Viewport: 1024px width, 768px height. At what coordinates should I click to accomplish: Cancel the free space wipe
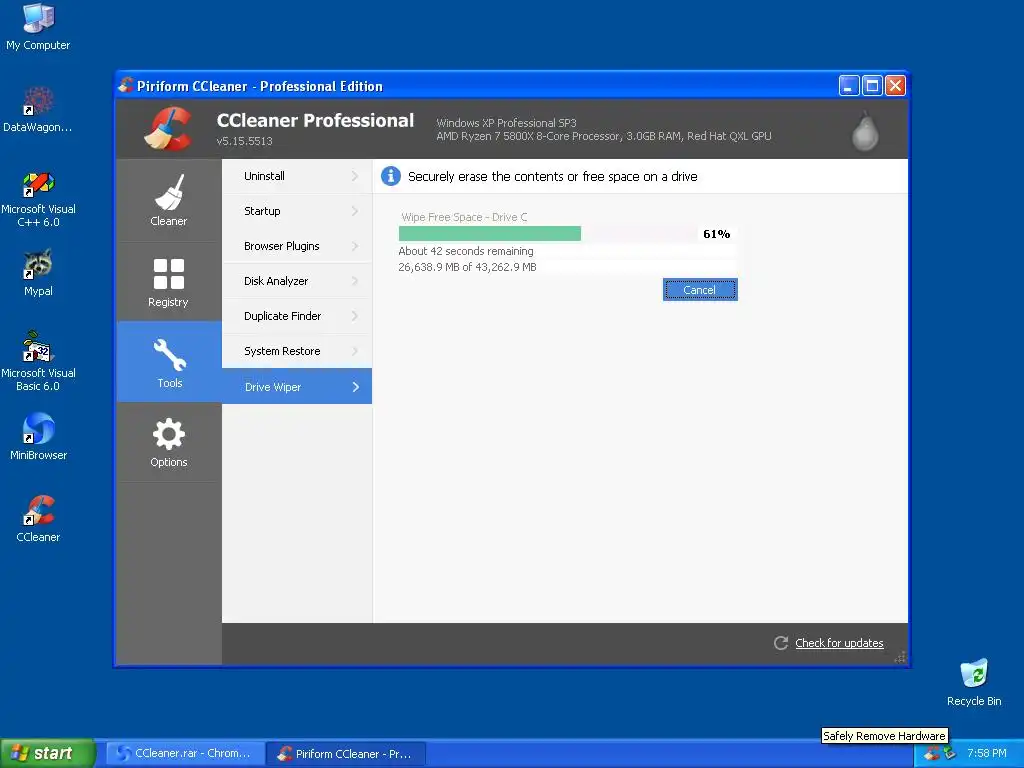tap(700, 289)
